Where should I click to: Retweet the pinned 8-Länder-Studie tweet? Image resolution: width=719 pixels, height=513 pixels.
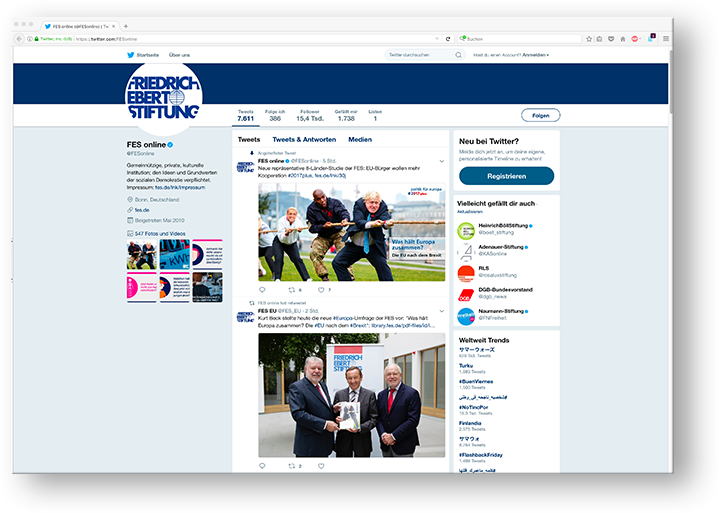(x=291, y=290)
